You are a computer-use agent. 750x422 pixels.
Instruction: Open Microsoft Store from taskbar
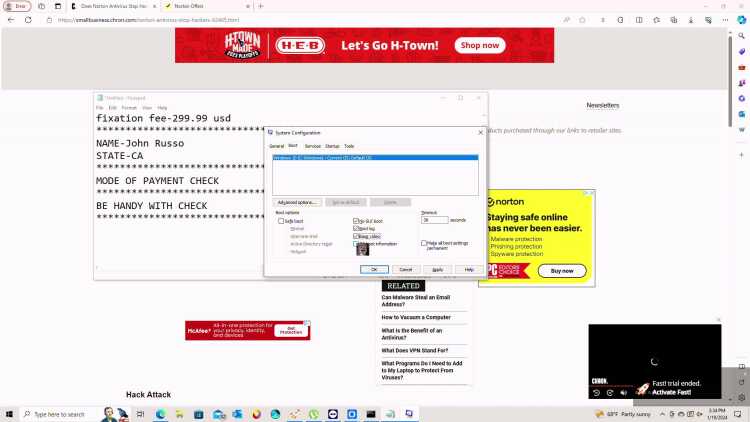pyautogui.click(x=199, y=414)
